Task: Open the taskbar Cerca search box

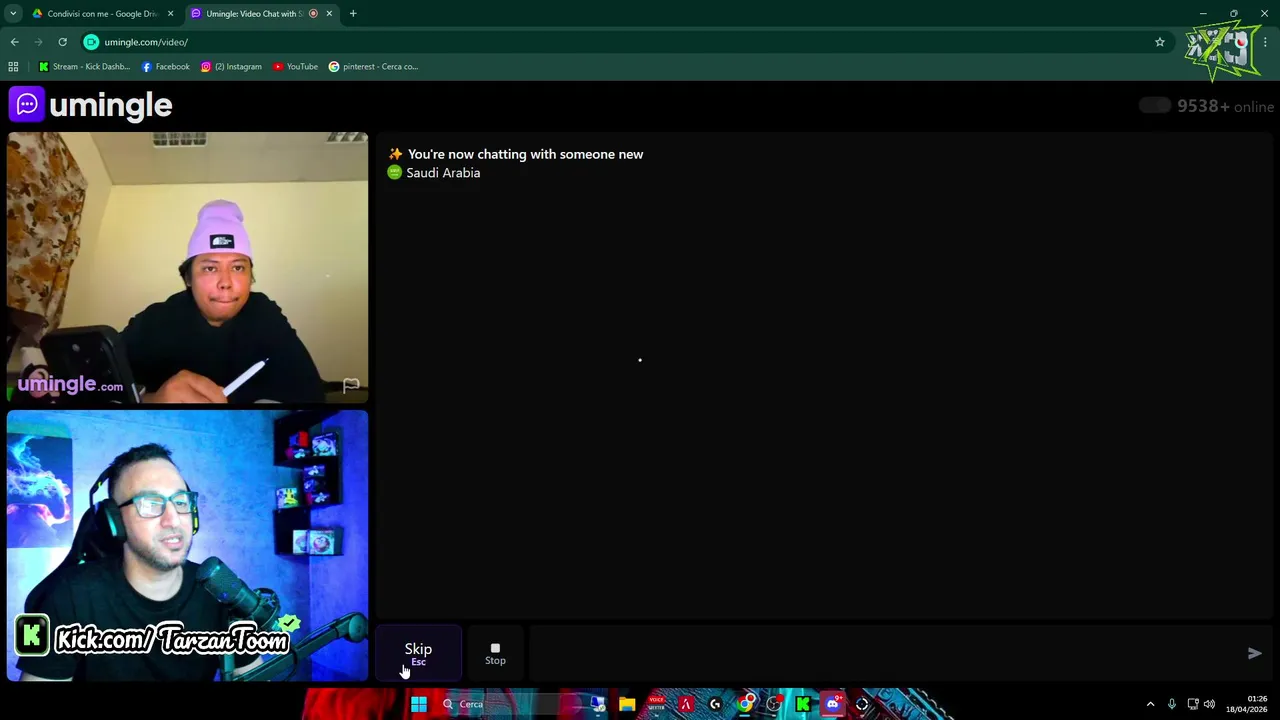Action: click(510, 704)
